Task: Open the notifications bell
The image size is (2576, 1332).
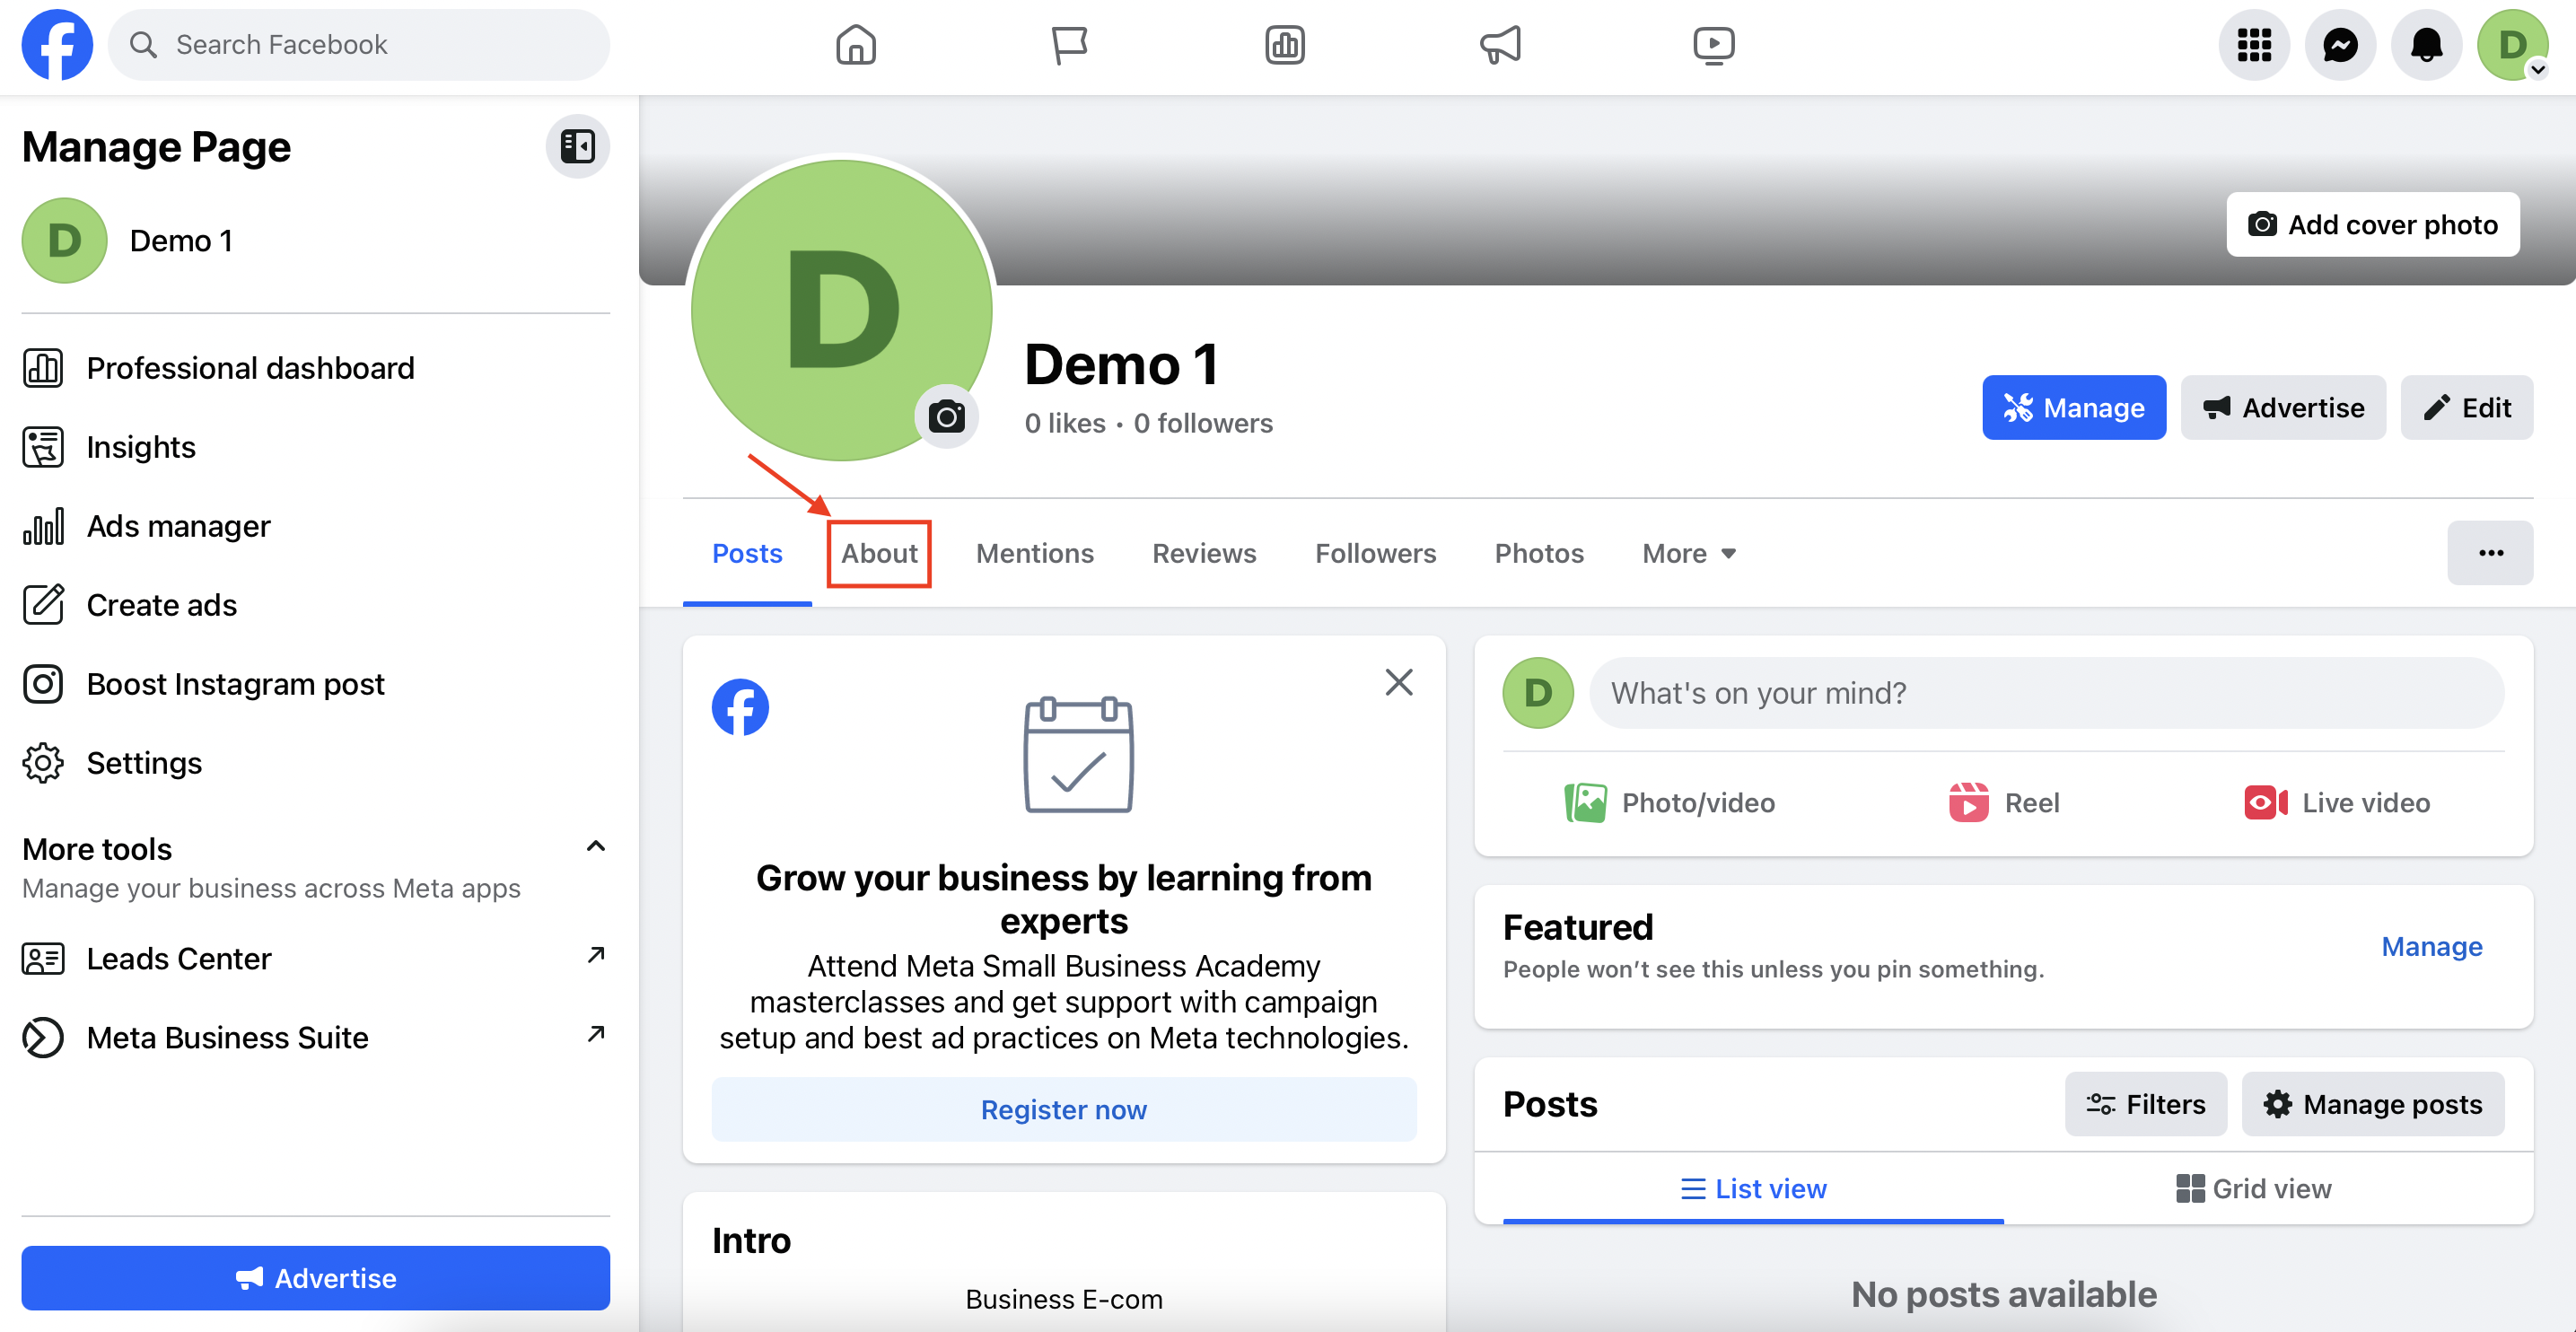Action: click(x=2426, y=45)
